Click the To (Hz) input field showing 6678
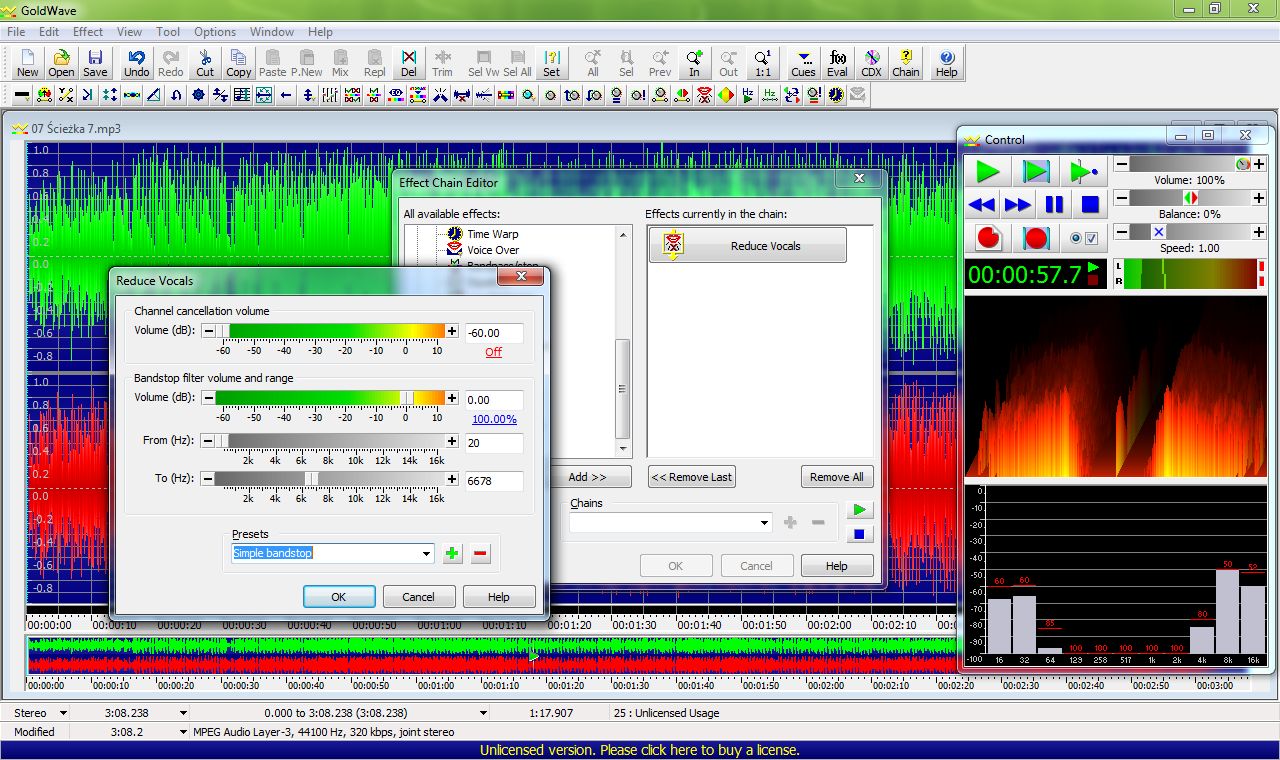 pos(494,481)
